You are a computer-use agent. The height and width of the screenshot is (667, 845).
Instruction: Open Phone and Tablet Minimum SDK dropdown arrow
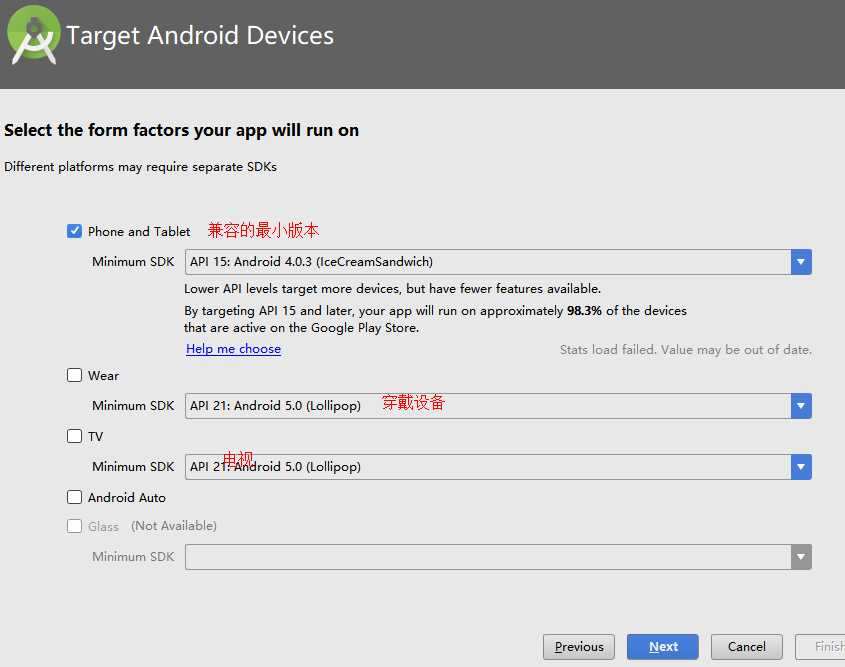pos(801,262)
